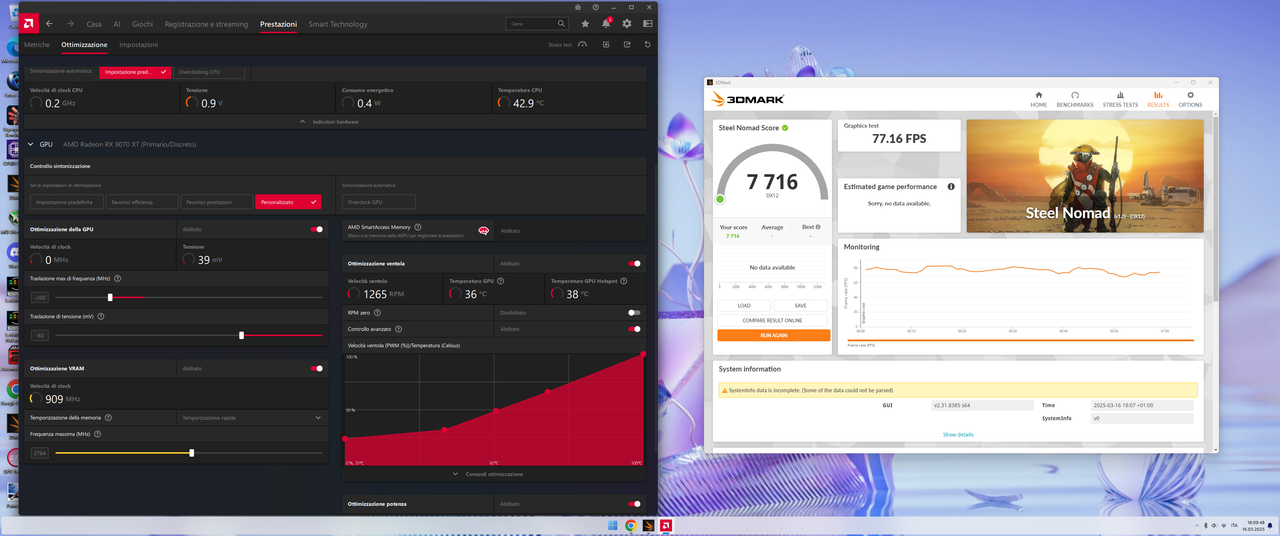The width and height of the screenshot is (1280, 536).
Task: Collapse the GPU section chevron
Action: pos(31,144)
